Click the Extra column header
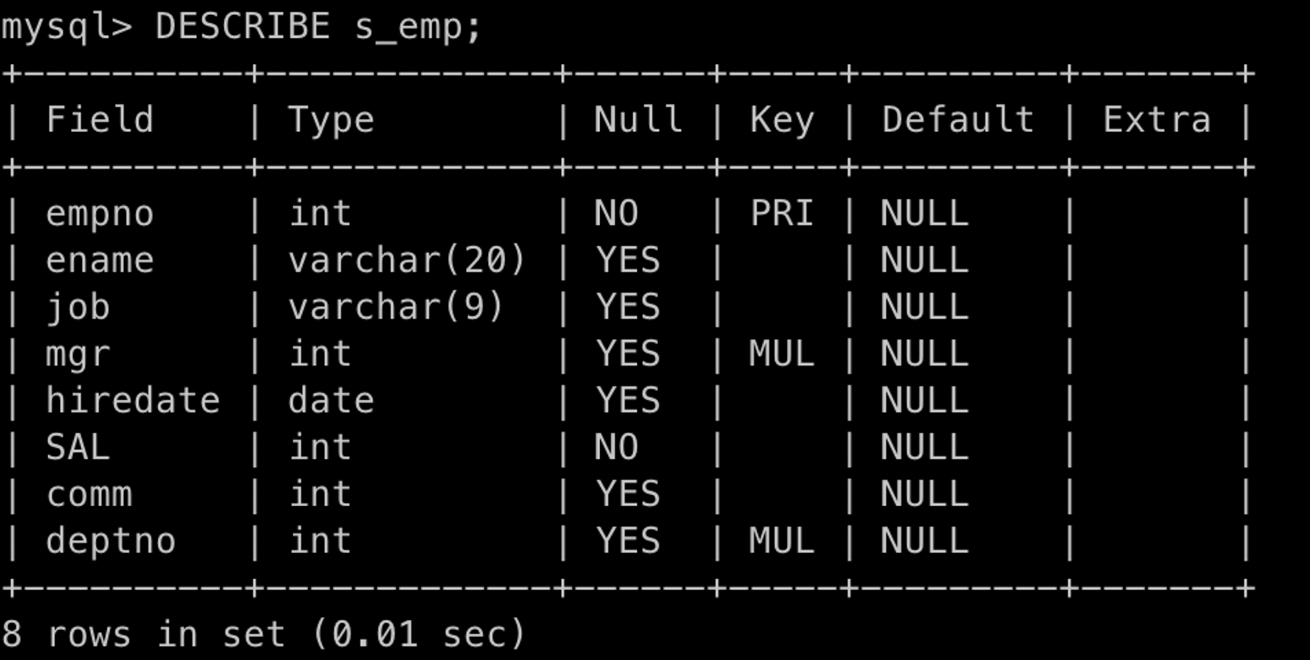This screenshot has width=1310, height=660. pyautogui.click(x=1156, y=120)
